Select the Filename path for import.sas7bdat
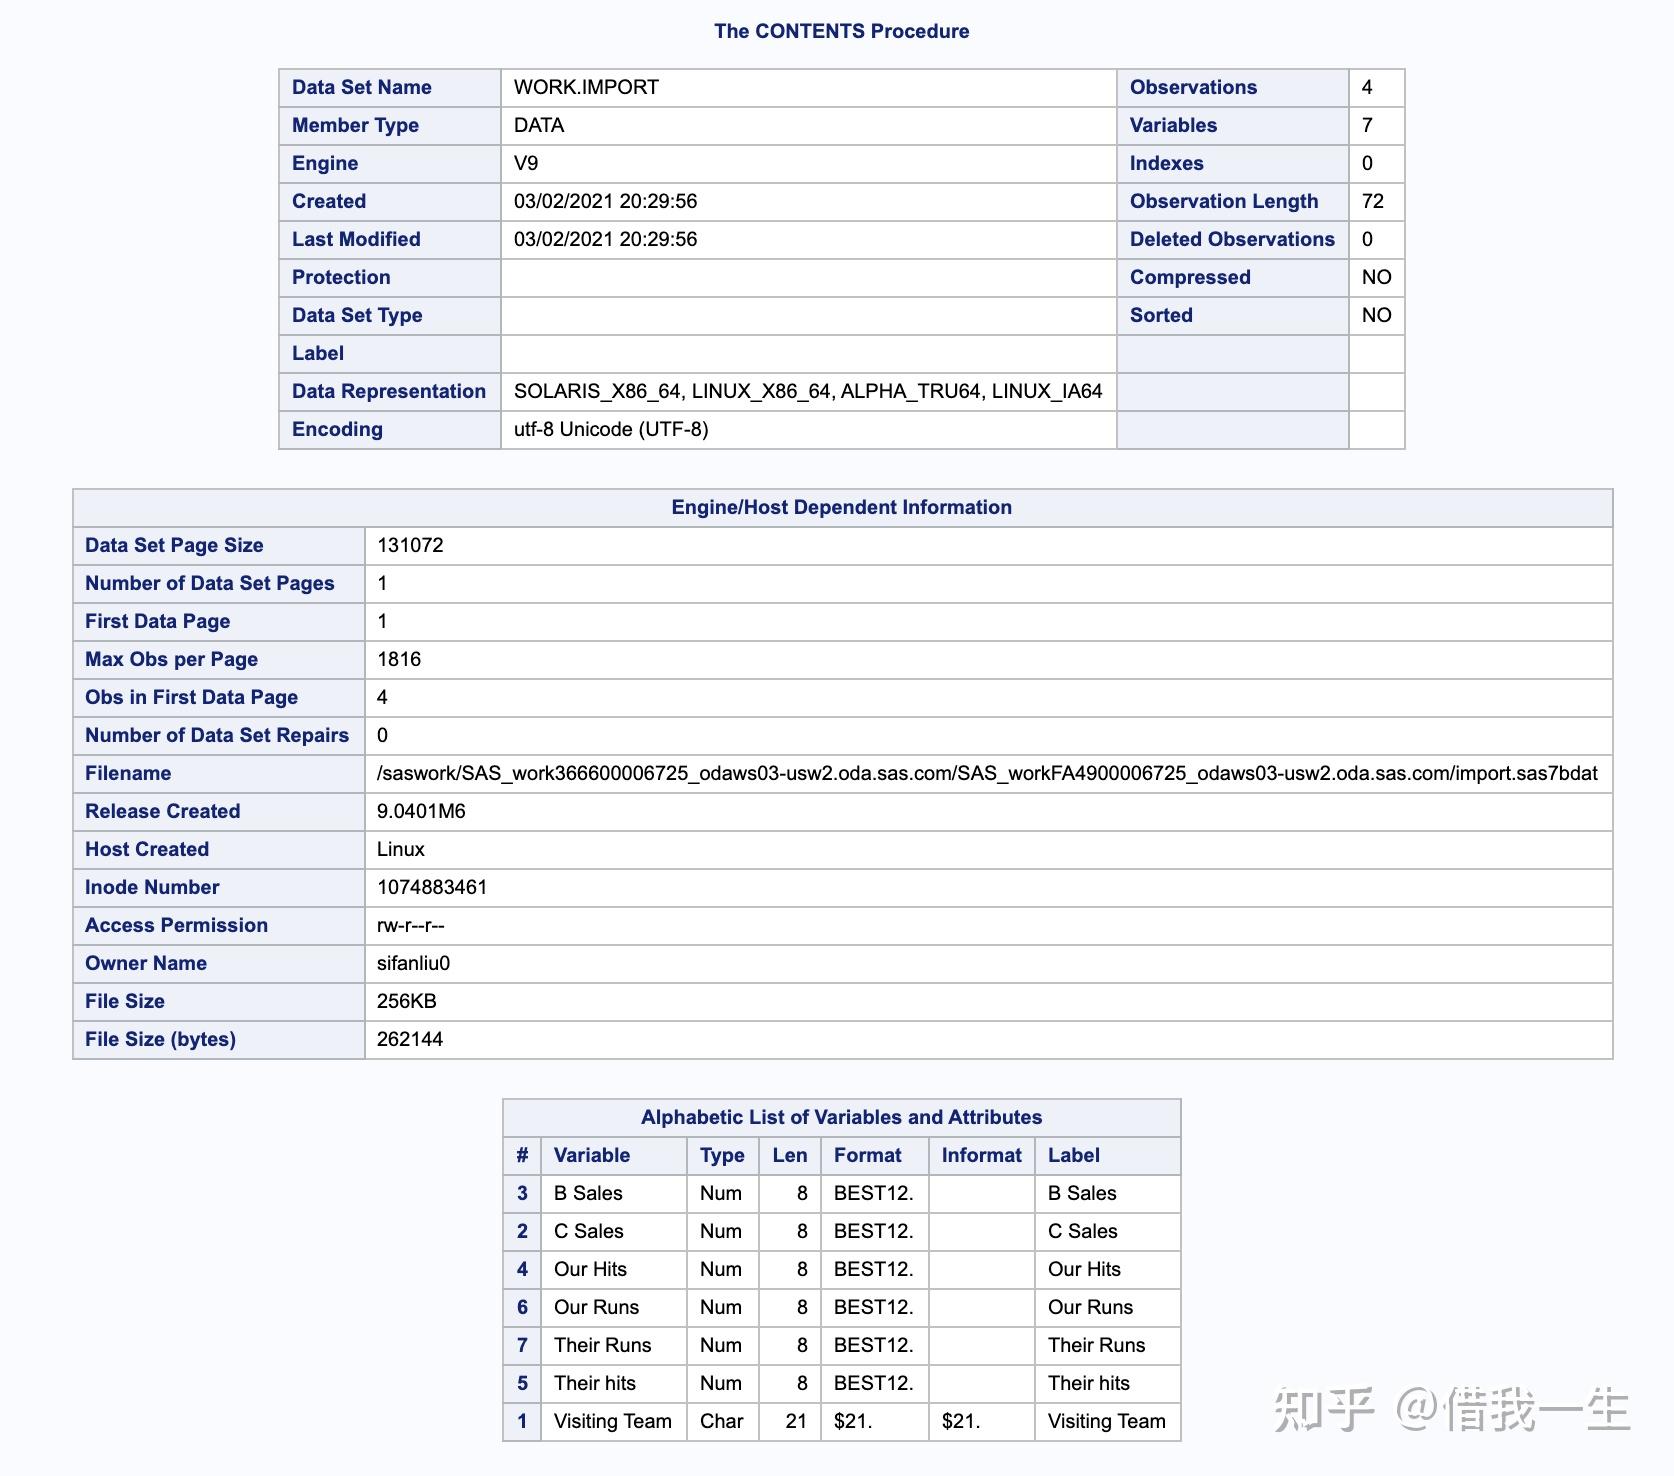This screenshot has height=1476, width=1674. 988,773
